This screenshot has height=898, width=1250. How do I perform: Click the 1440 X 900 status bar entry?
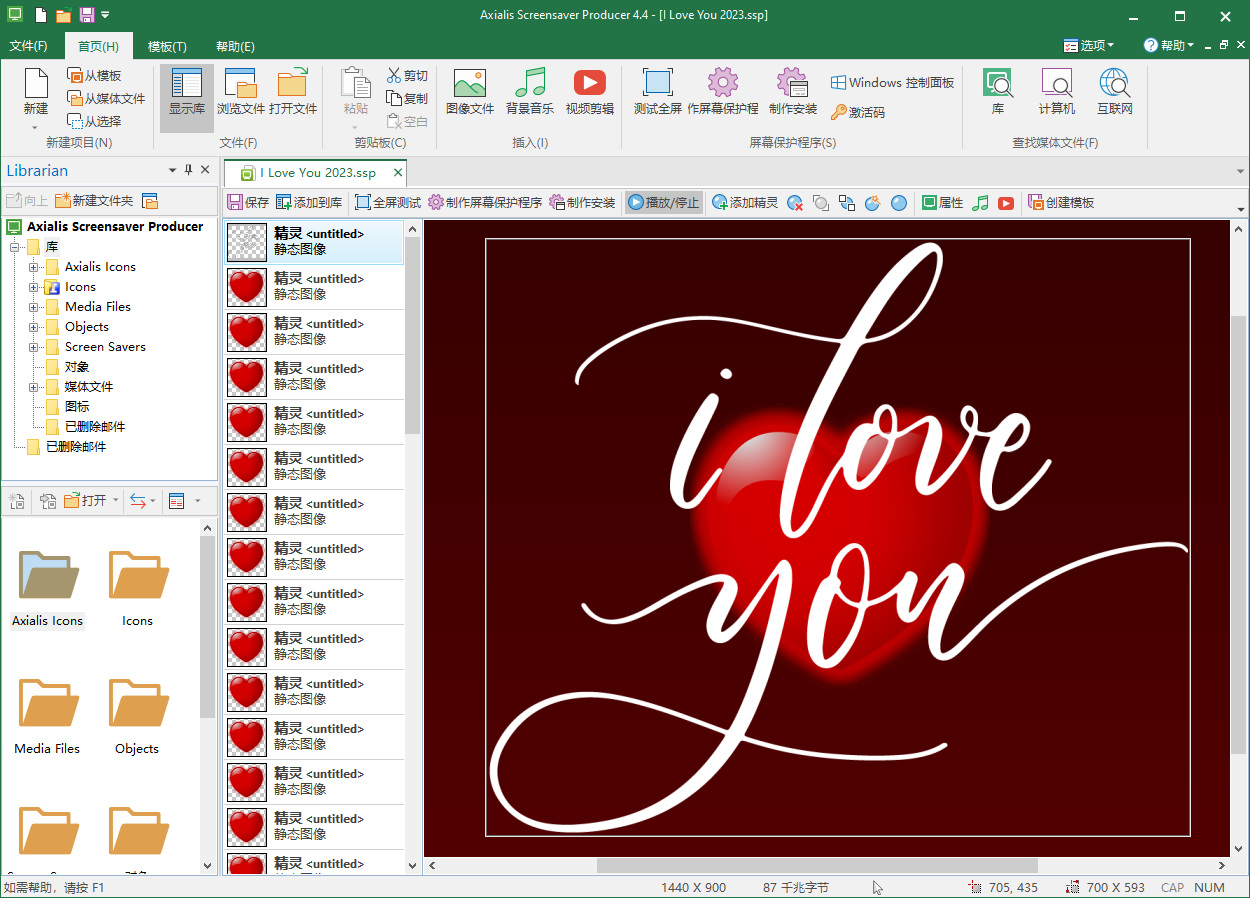coord(693,887)
